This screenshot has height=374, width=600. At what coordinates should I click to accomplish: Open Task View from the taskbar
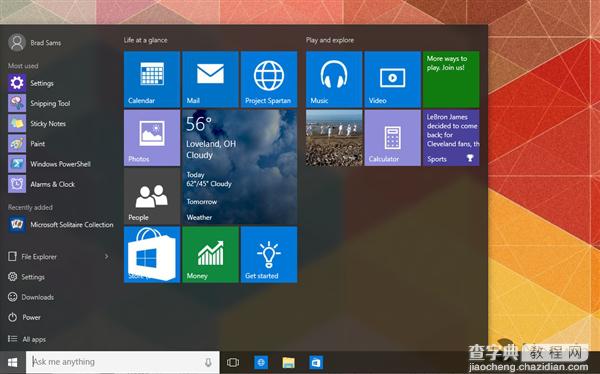point(233,362)
